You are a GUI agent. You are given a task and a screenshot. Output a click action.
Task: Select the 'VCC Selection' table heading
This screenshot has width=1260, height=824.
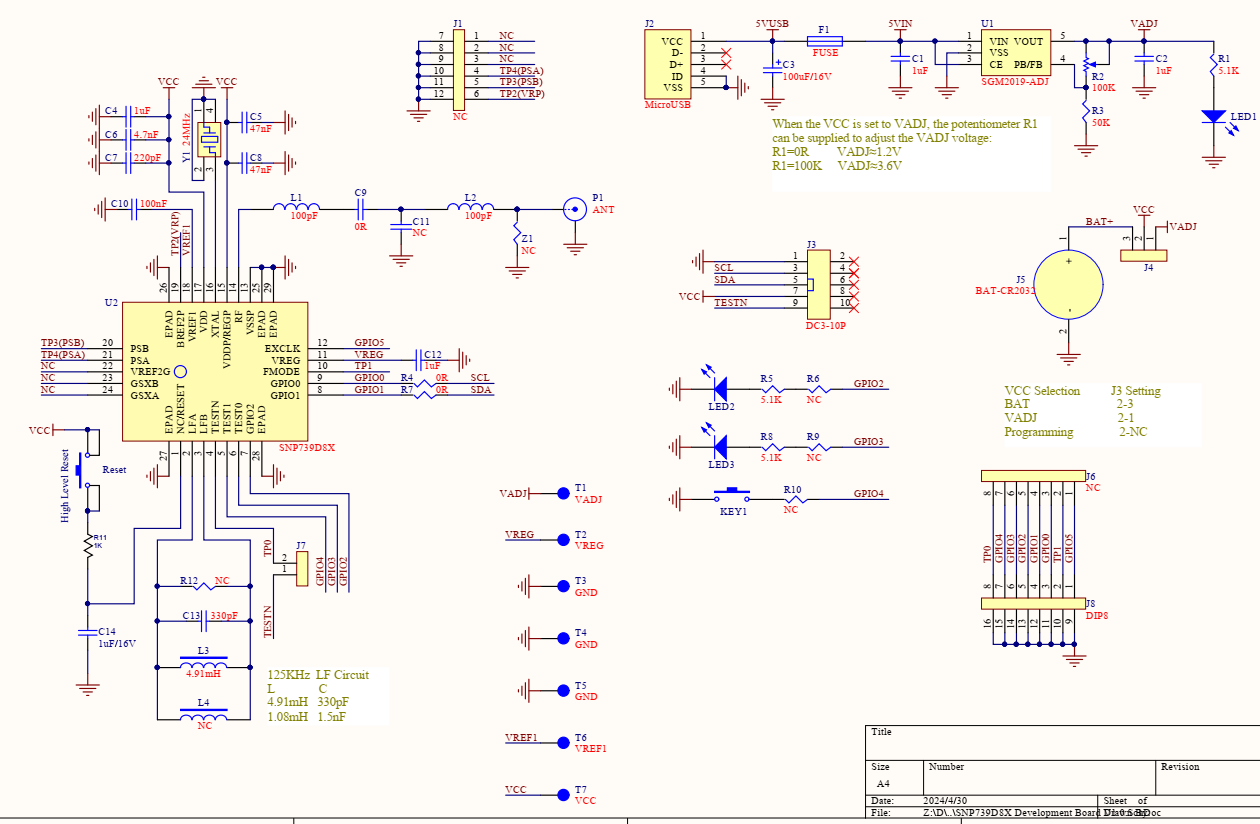(1042, 391)
